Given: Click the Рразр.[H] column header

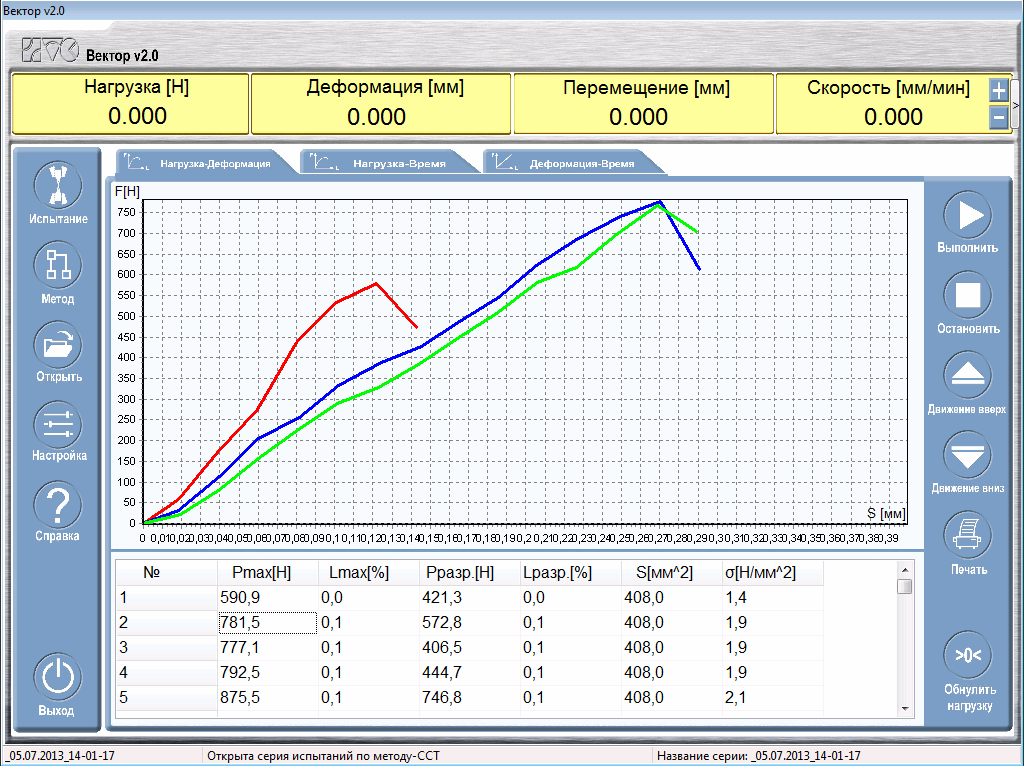Looking at the screenshot, I should click(x=470, y=573).
